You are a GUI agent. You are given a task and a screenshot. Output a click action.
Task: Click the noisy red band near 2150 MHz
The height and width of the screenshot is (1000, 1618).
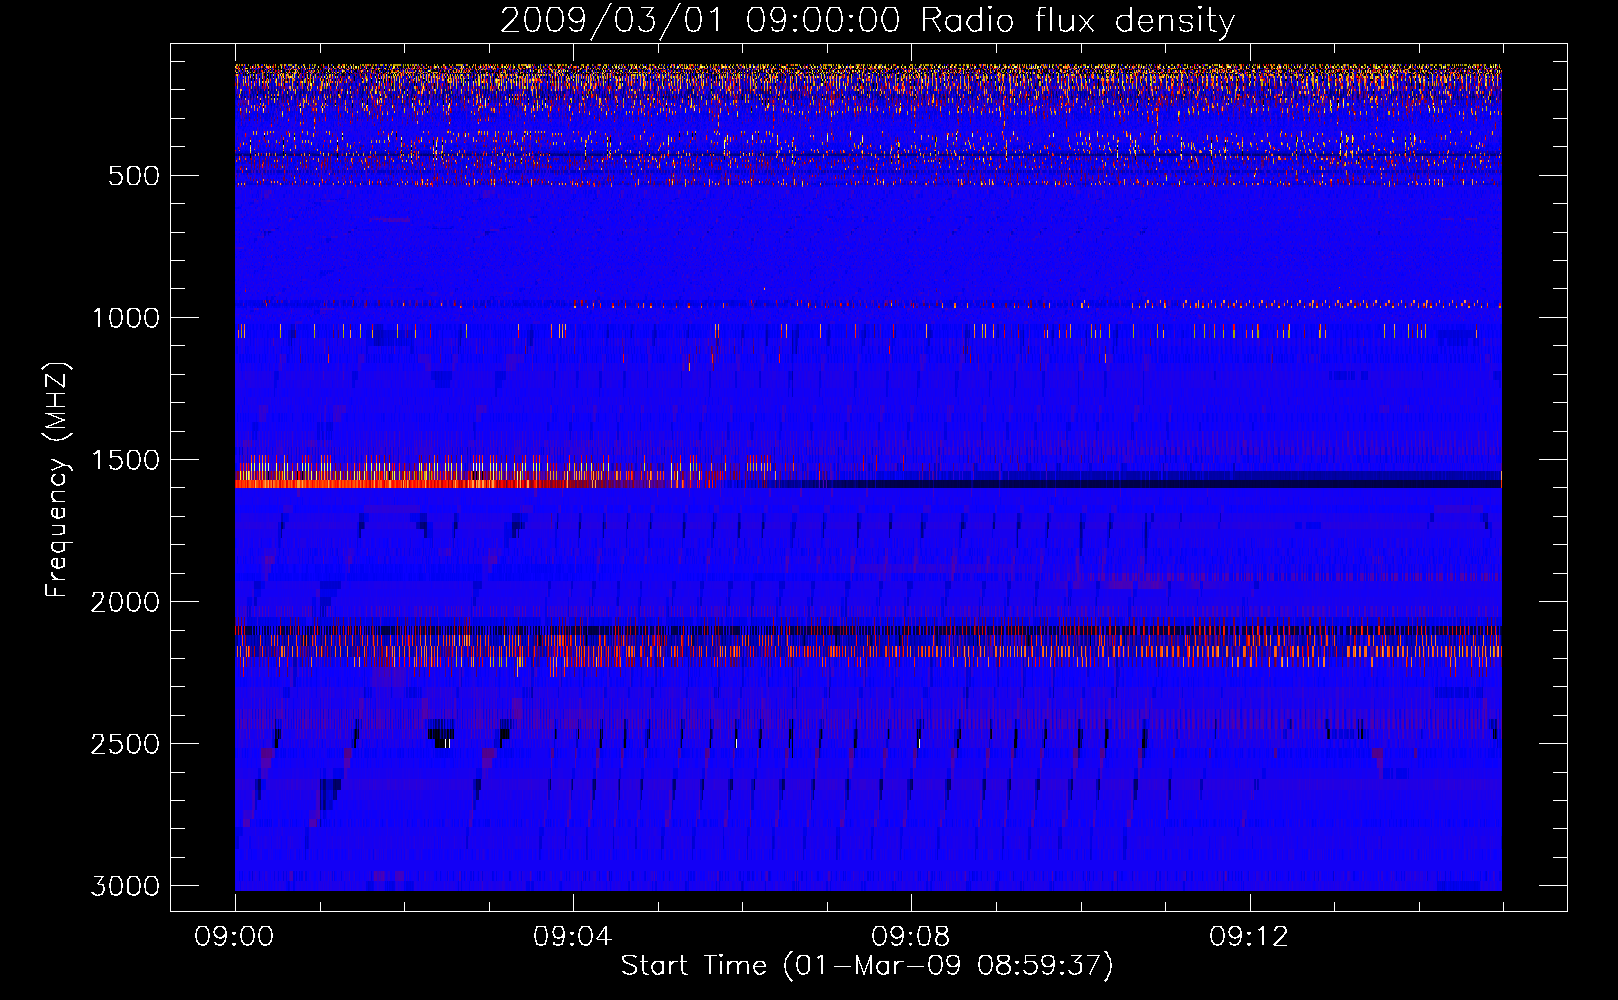pos(868,650)
